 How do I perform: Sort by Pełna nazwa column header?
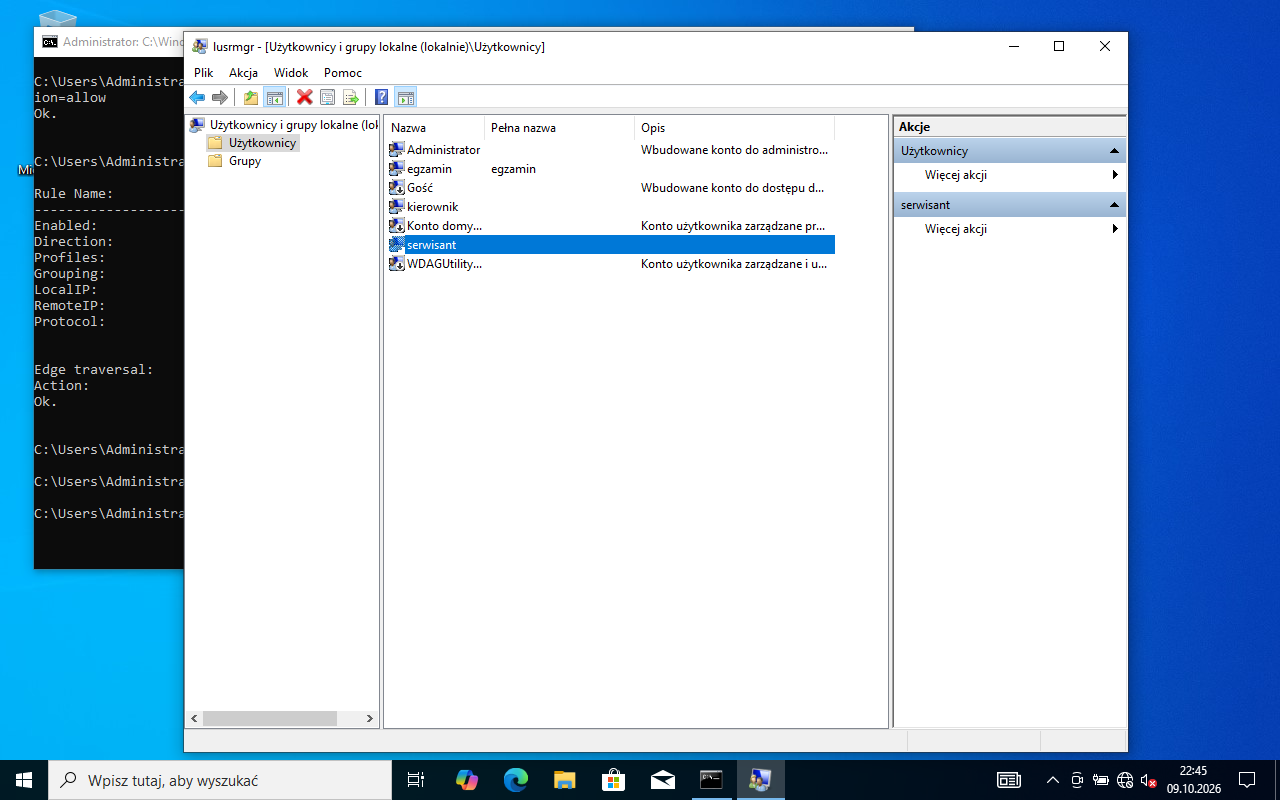[x=559, y=128]
